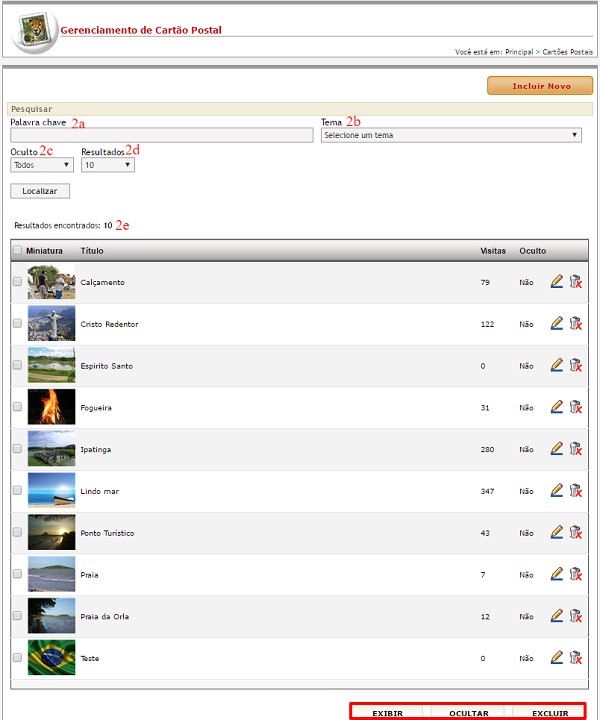This screenshot has width=600, height=720.
Task: Edit the Cristo Redentor postcard pencil icon
Action: click(x=556, y=323)
